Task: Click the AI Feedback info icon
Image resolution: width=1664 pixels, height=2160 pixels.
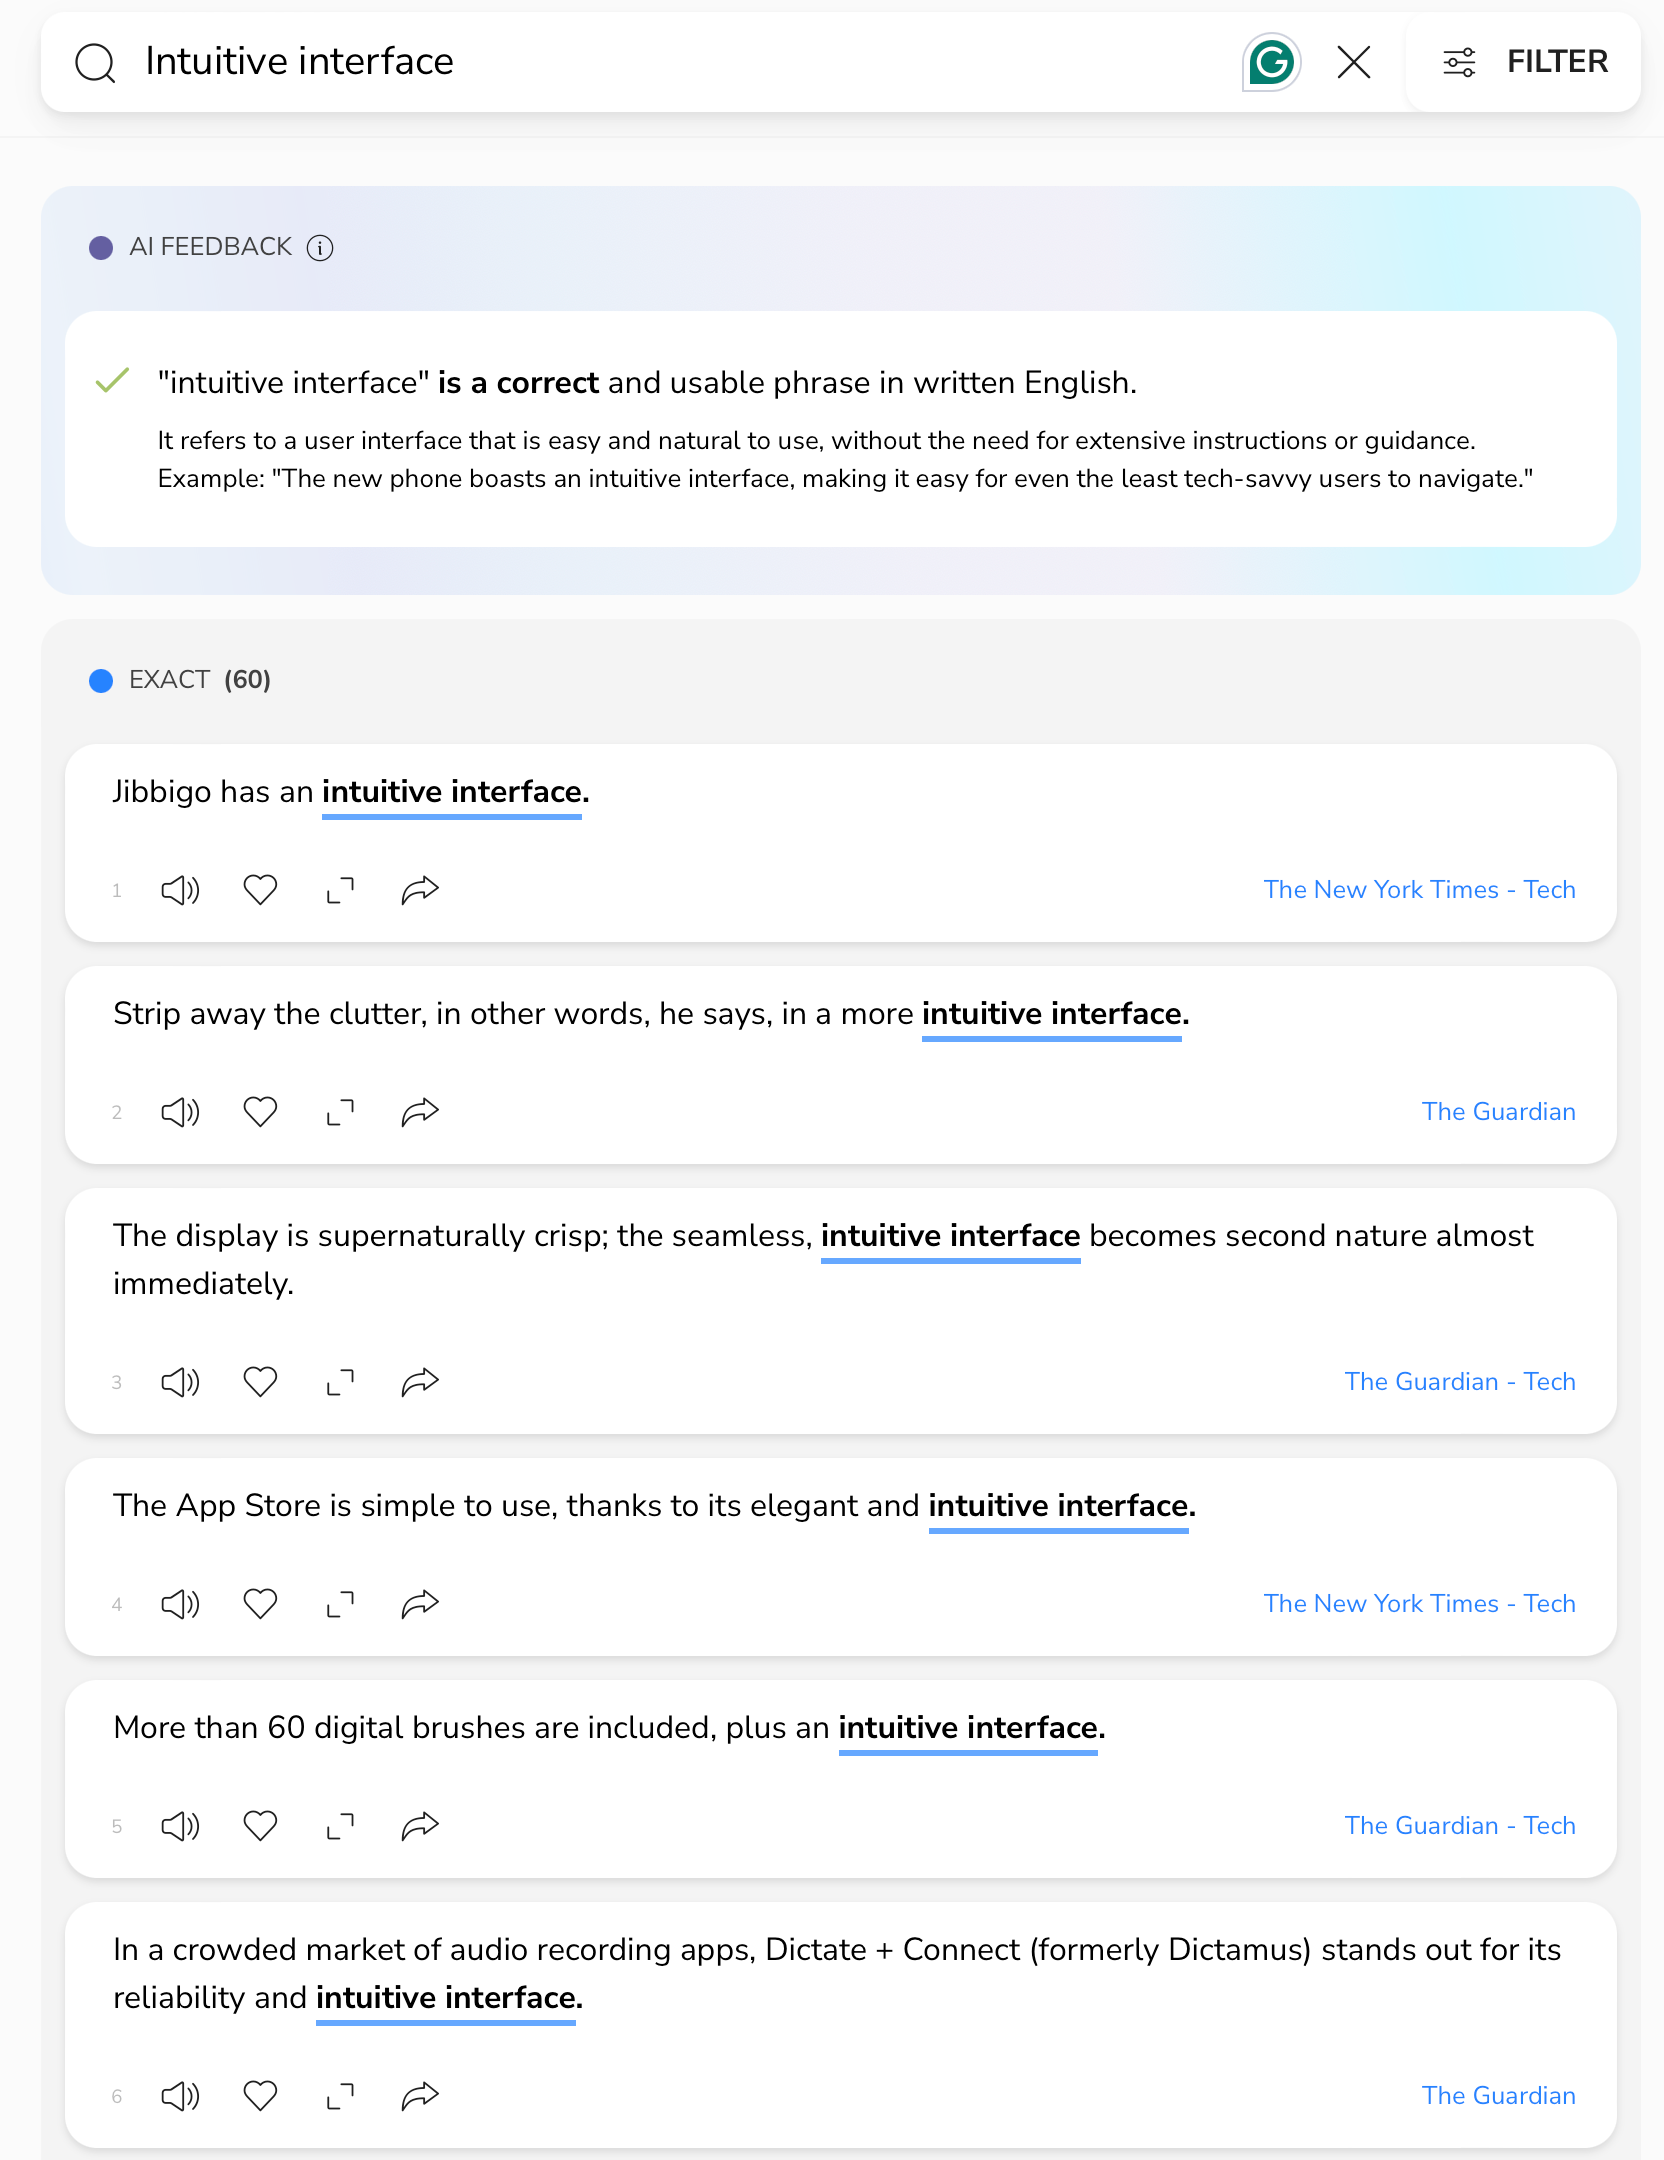Action: [320, 247]
